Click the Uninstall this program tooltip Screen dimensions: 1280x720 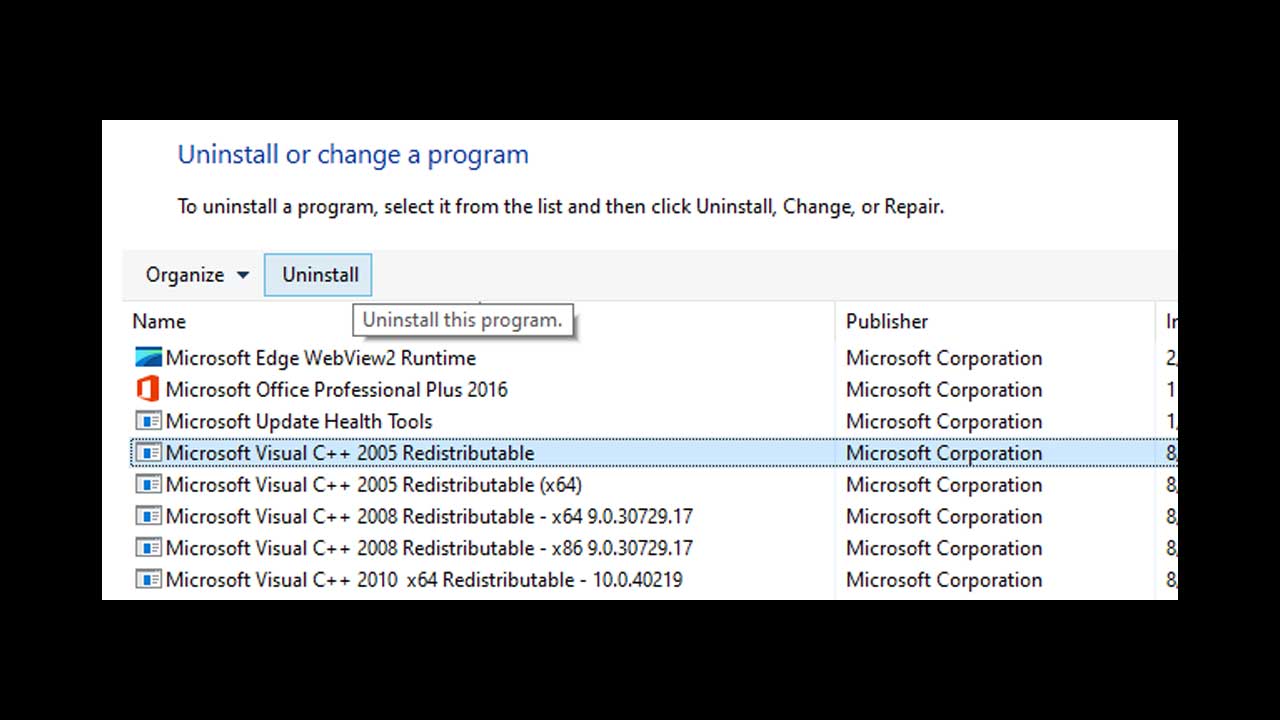coord(463,320)
